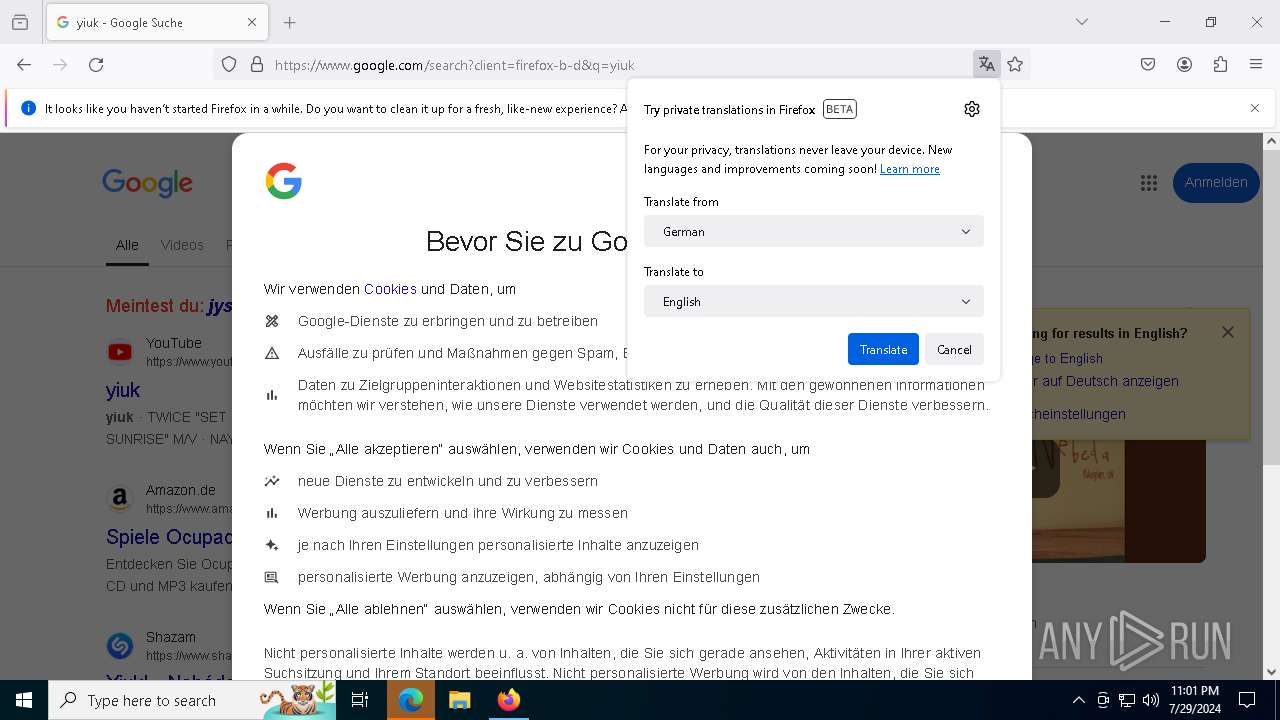Expand the 'Translate to' English dropdown
1280x720 pixels.
pos(814,301)
